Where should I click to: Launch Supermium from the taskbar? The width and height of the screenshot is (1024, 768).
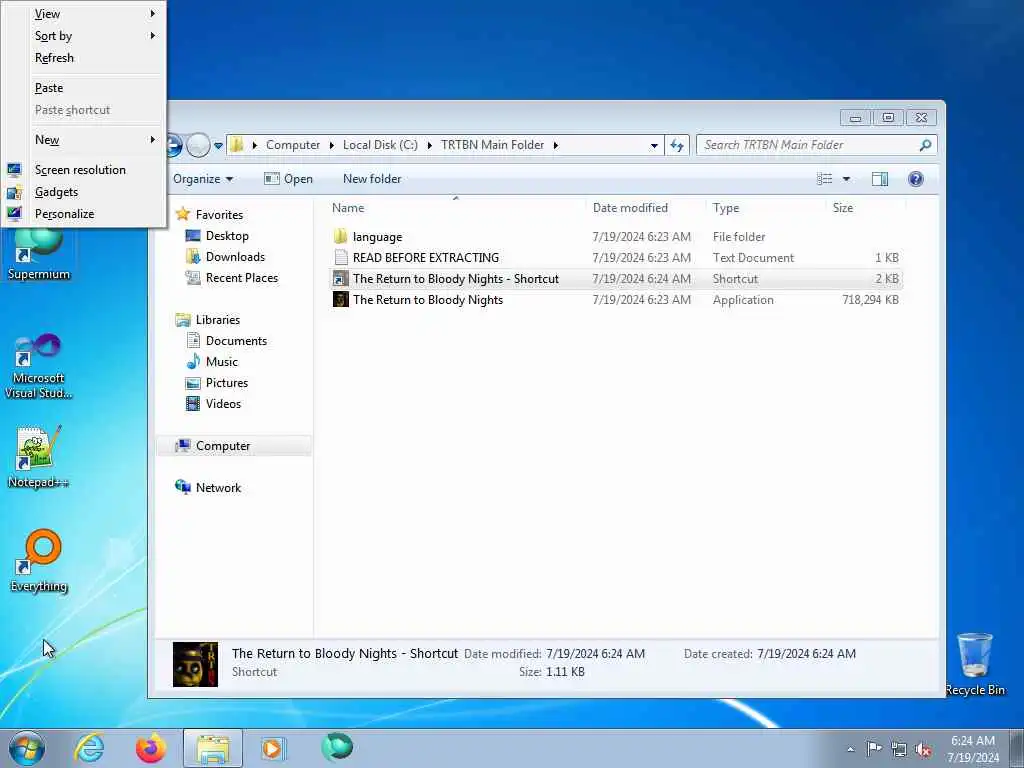click(337, 747)
